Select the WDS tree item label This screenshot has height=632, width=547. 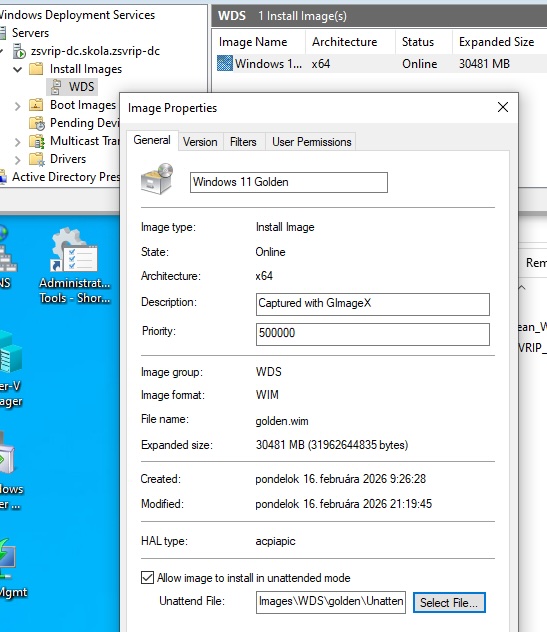tap(81, 87)
